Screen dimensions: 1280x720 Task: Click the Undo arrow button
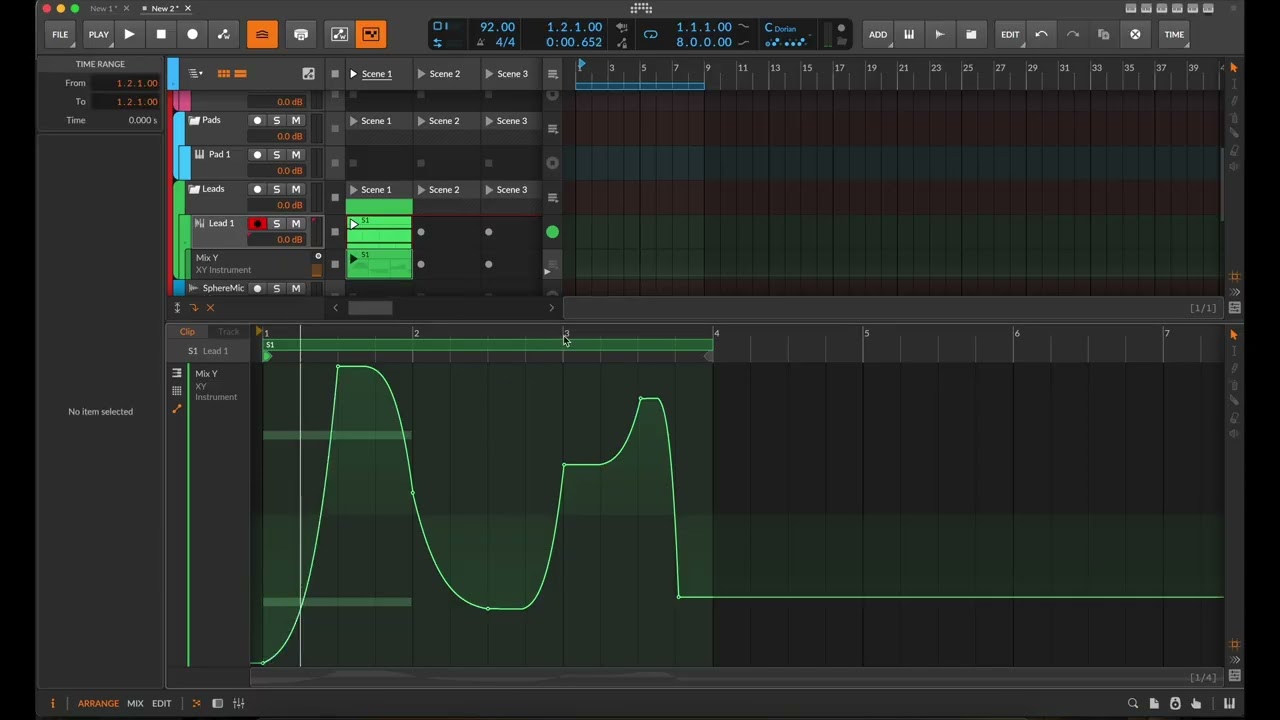1041,34
